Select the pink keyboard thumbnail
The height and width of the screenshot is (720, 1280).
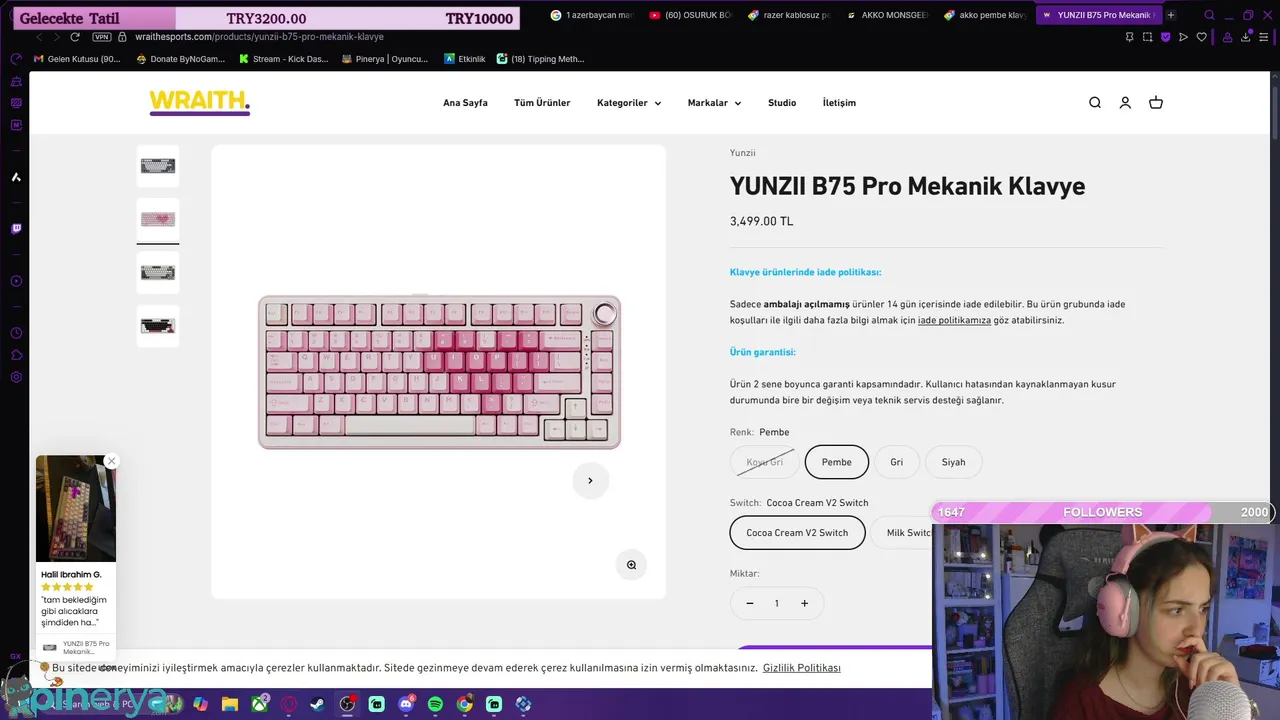158,220
